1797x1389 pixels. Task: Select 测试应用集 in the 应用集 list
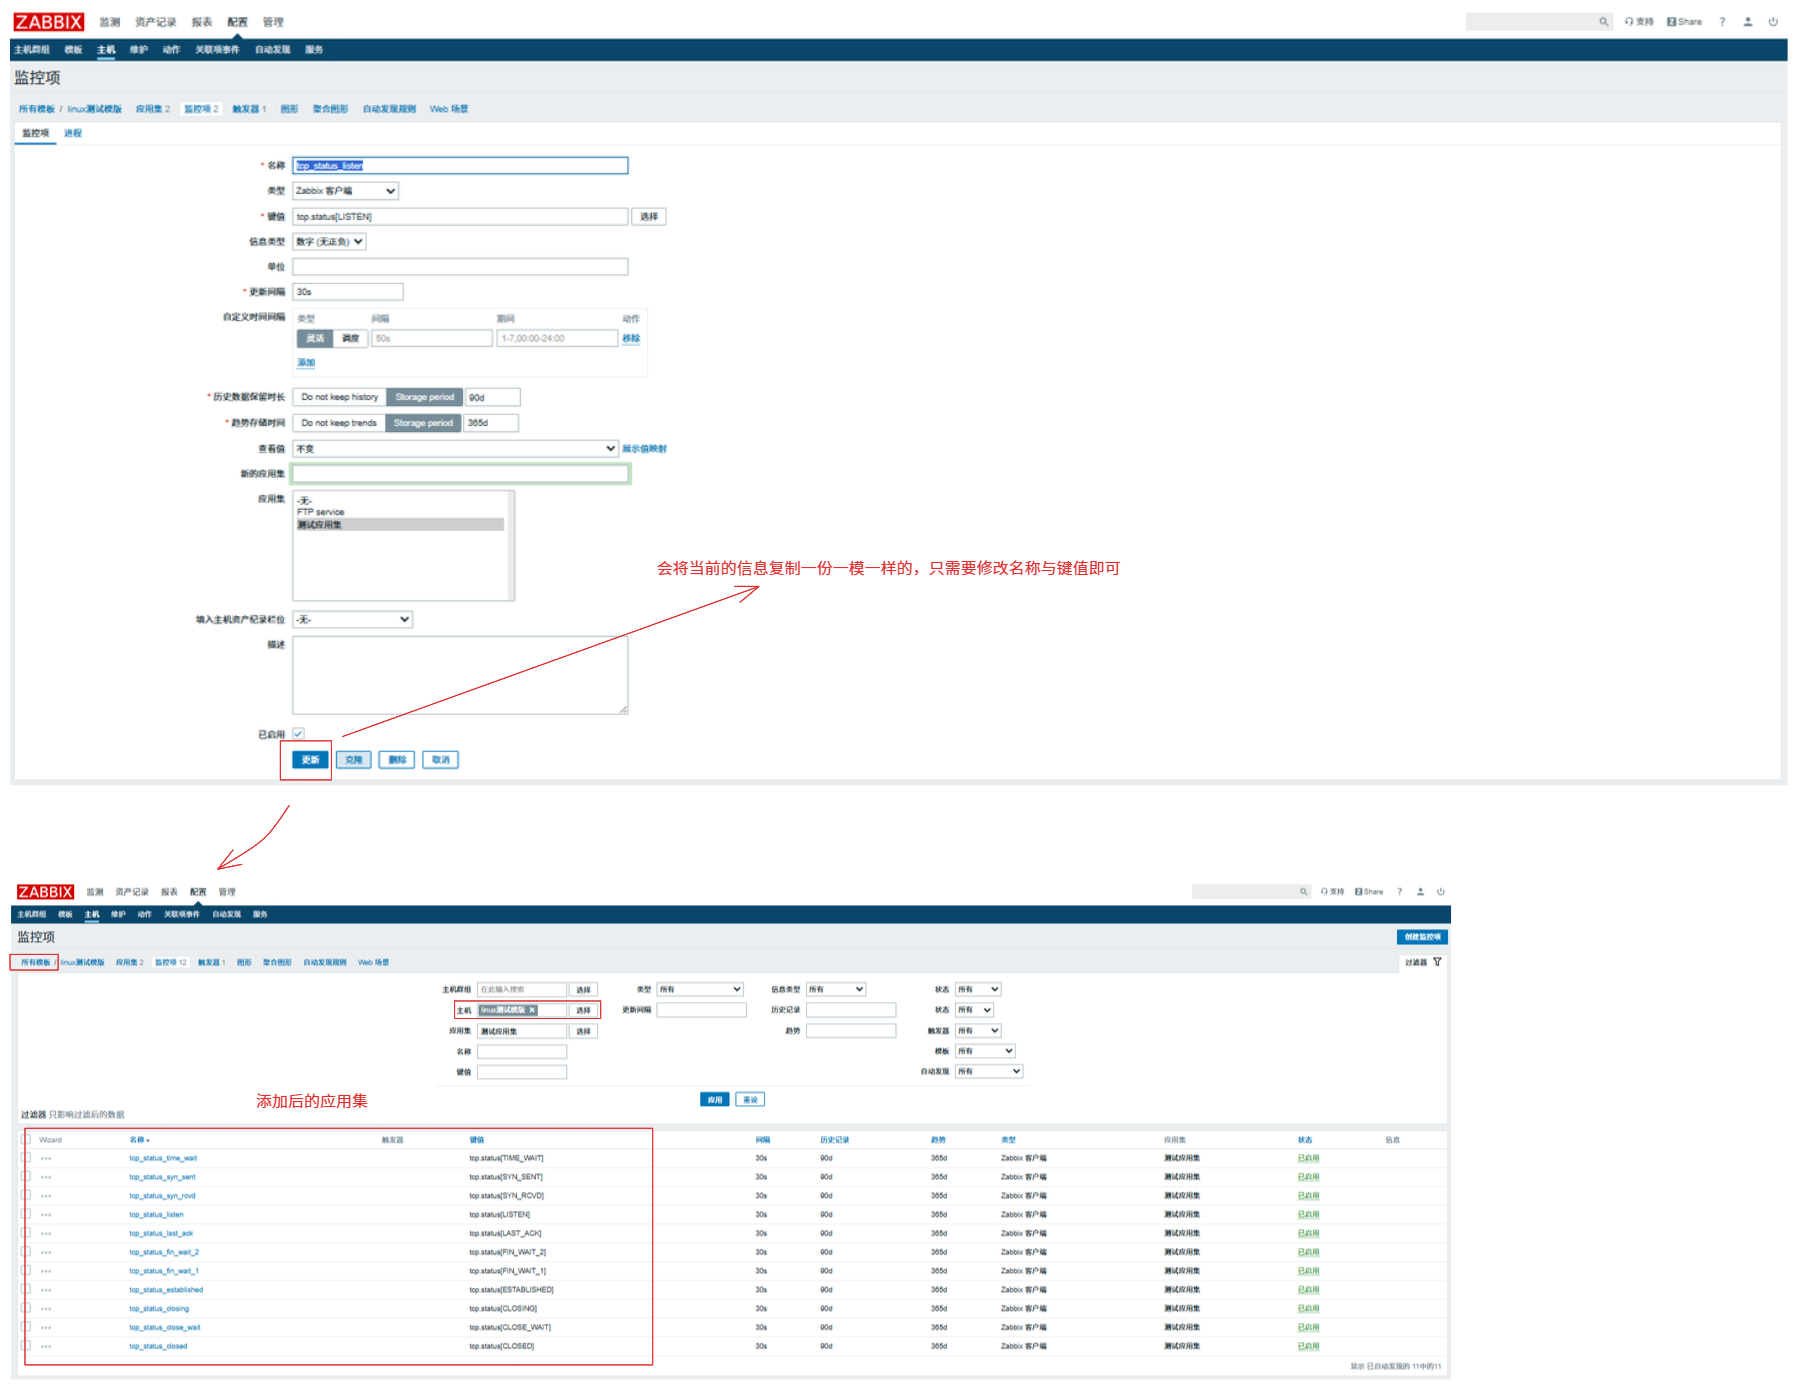coord(399,525)
